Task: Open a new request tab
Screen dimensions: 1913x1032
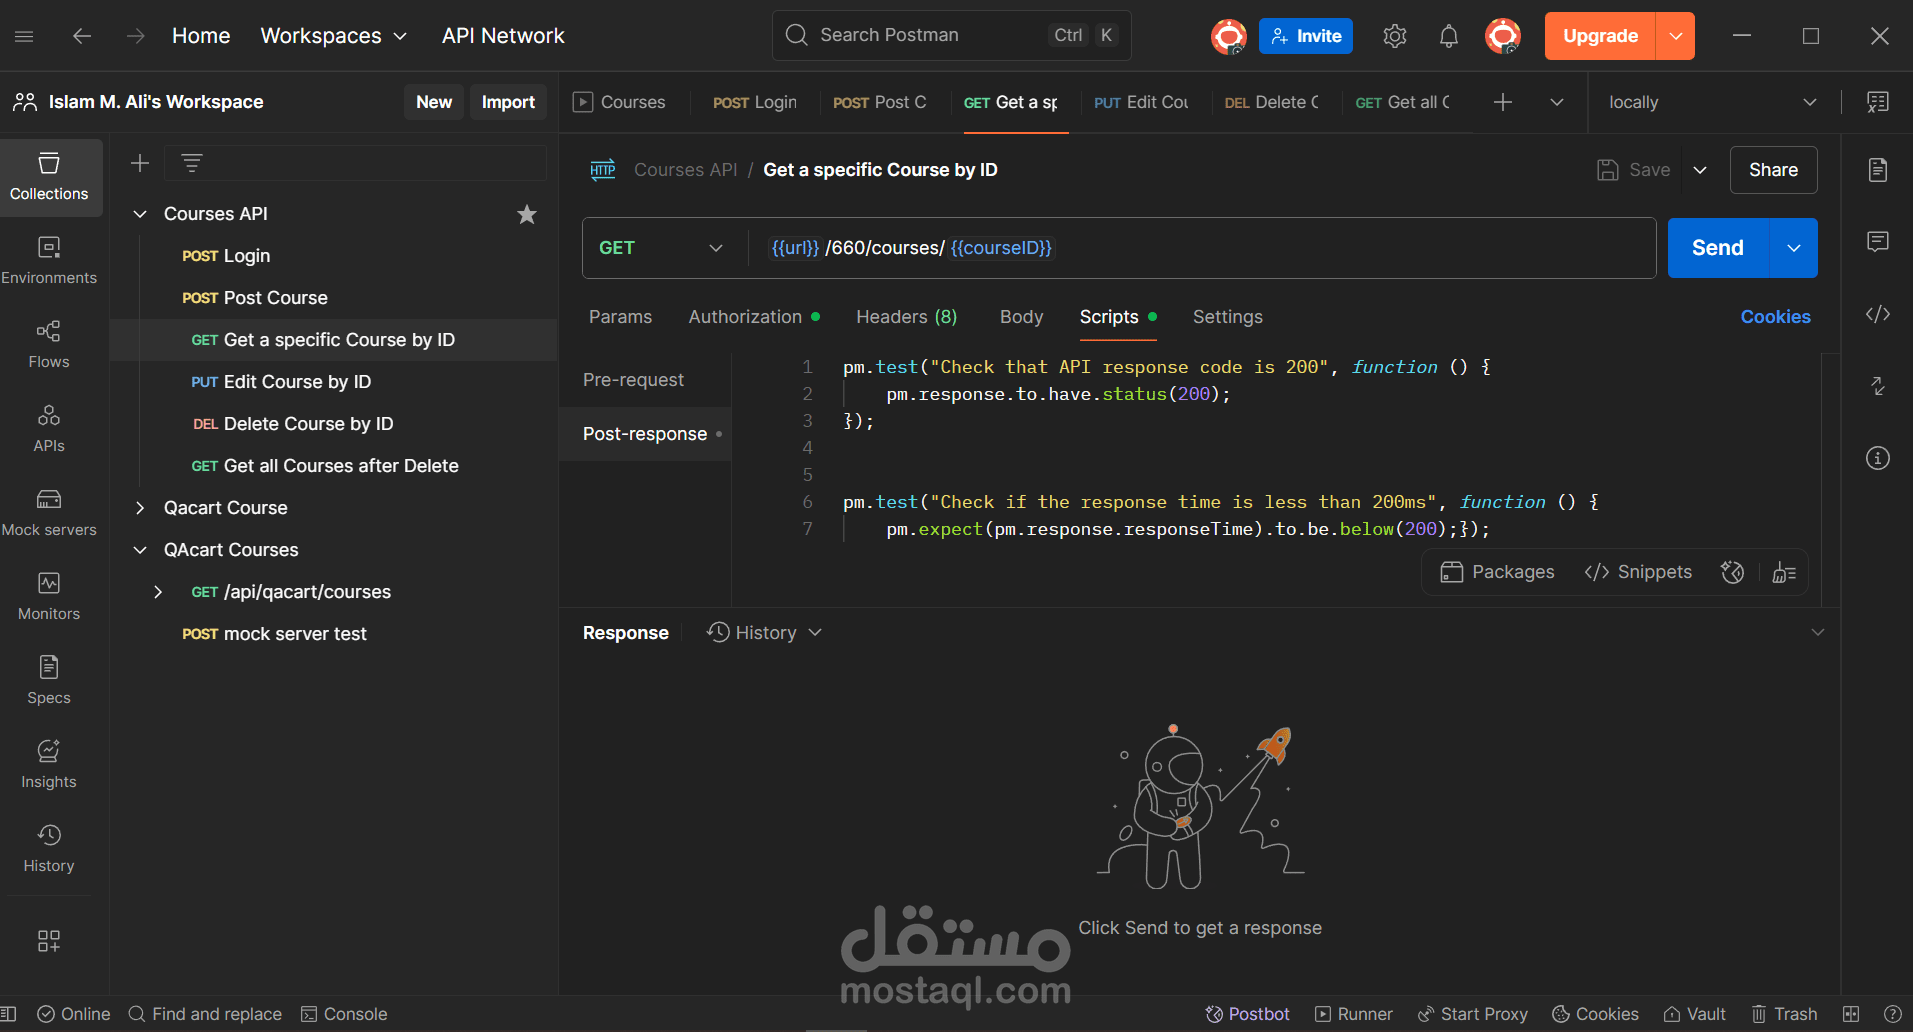Action: (x=1503, y=102)
